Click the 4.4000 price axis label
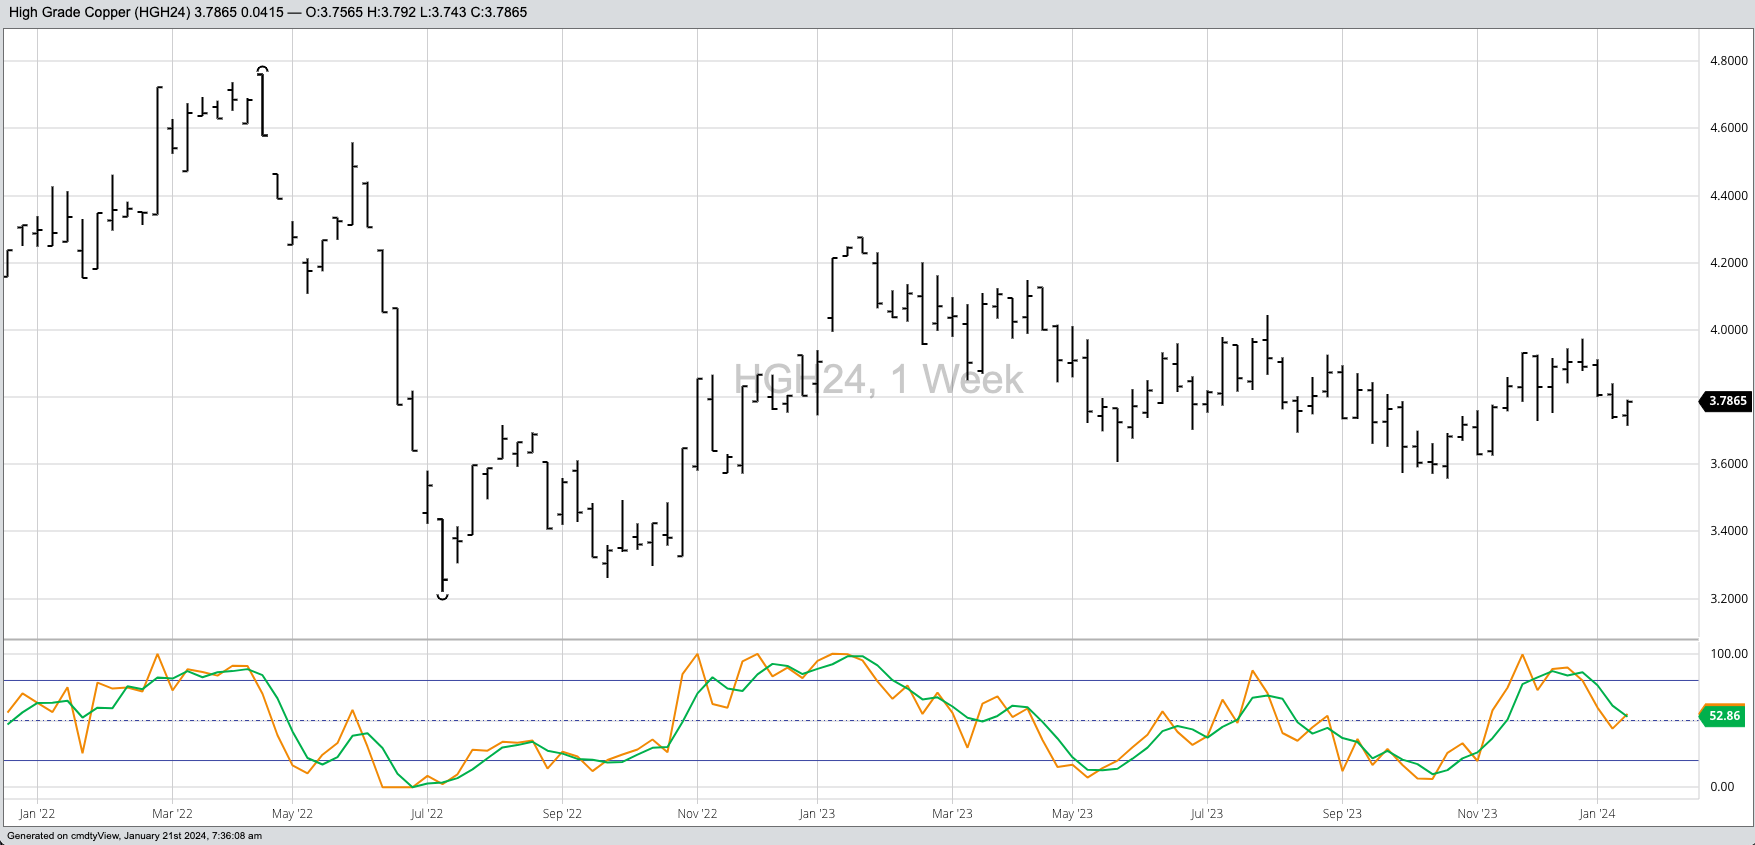This screenshot has width=1755, height=845. pyautogui.click(x=1729, y=196)
